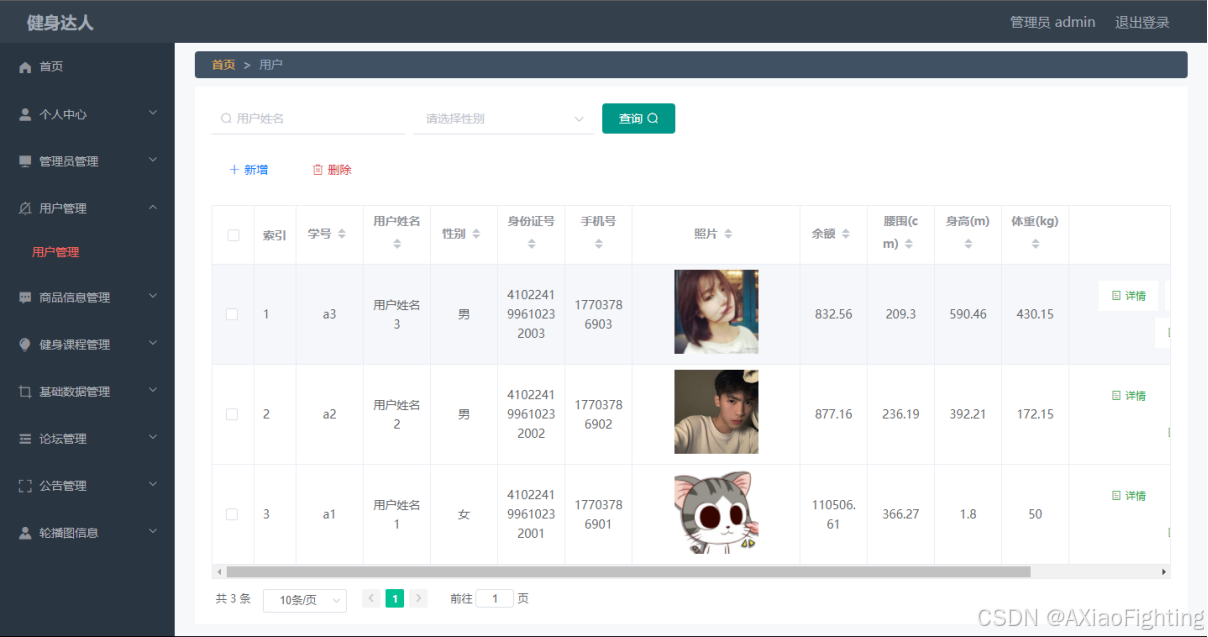Expand the 管理员管理 menu chevron
Screen dimensions: 1208x637
tap(153, 160)
